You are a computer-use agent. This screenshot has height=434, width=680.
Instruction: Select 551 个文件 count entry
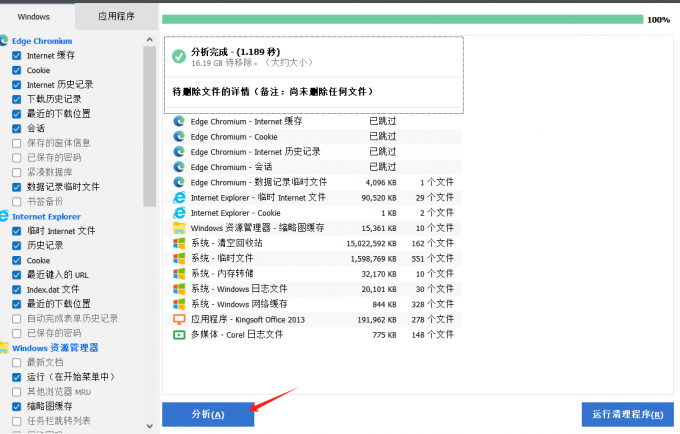[432, 258]
